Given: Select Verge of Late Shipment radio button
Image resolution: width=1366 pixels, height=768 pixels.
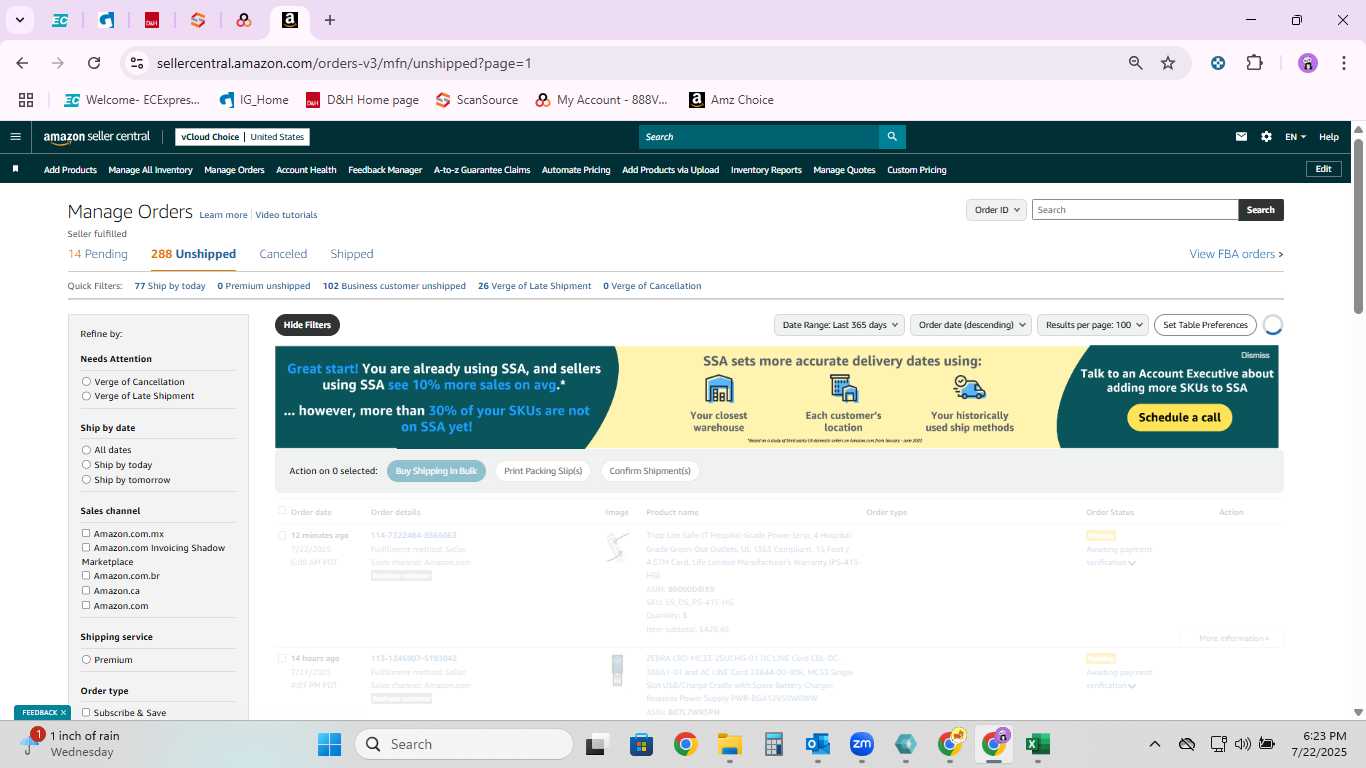Looking at the screenshot, I should (86, 396).
